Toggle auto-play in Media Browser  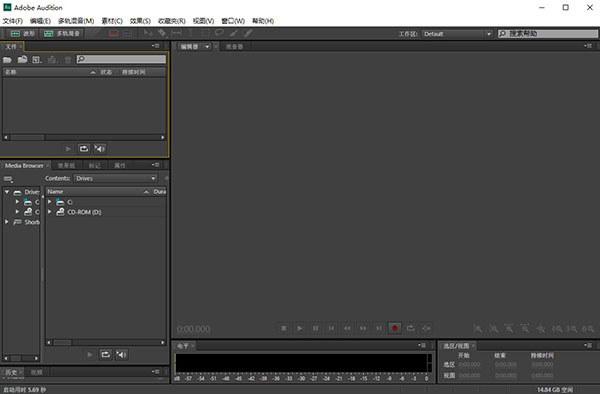pyautogui.click(x=122, y=355)
